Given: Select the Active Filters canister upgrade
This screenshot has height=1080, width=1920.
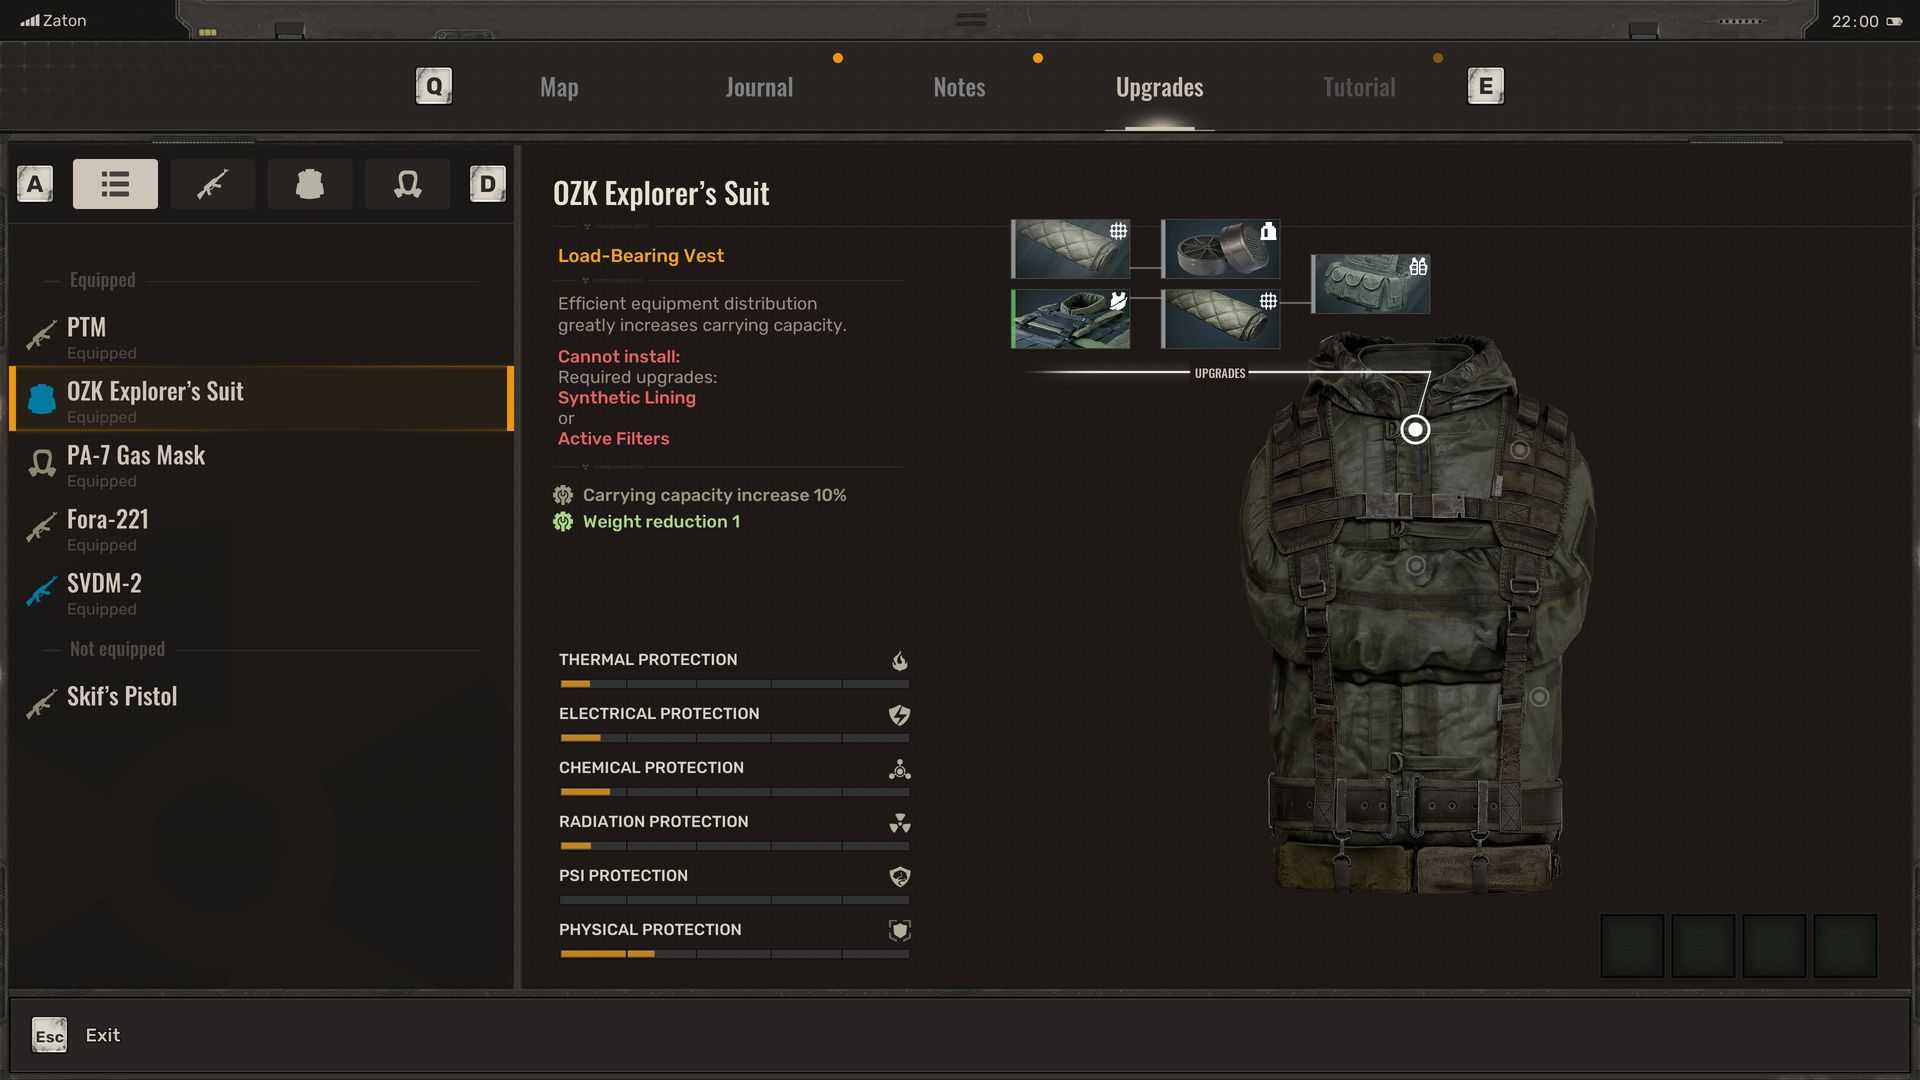Looking at the screenshot, I should point(1220,249).
